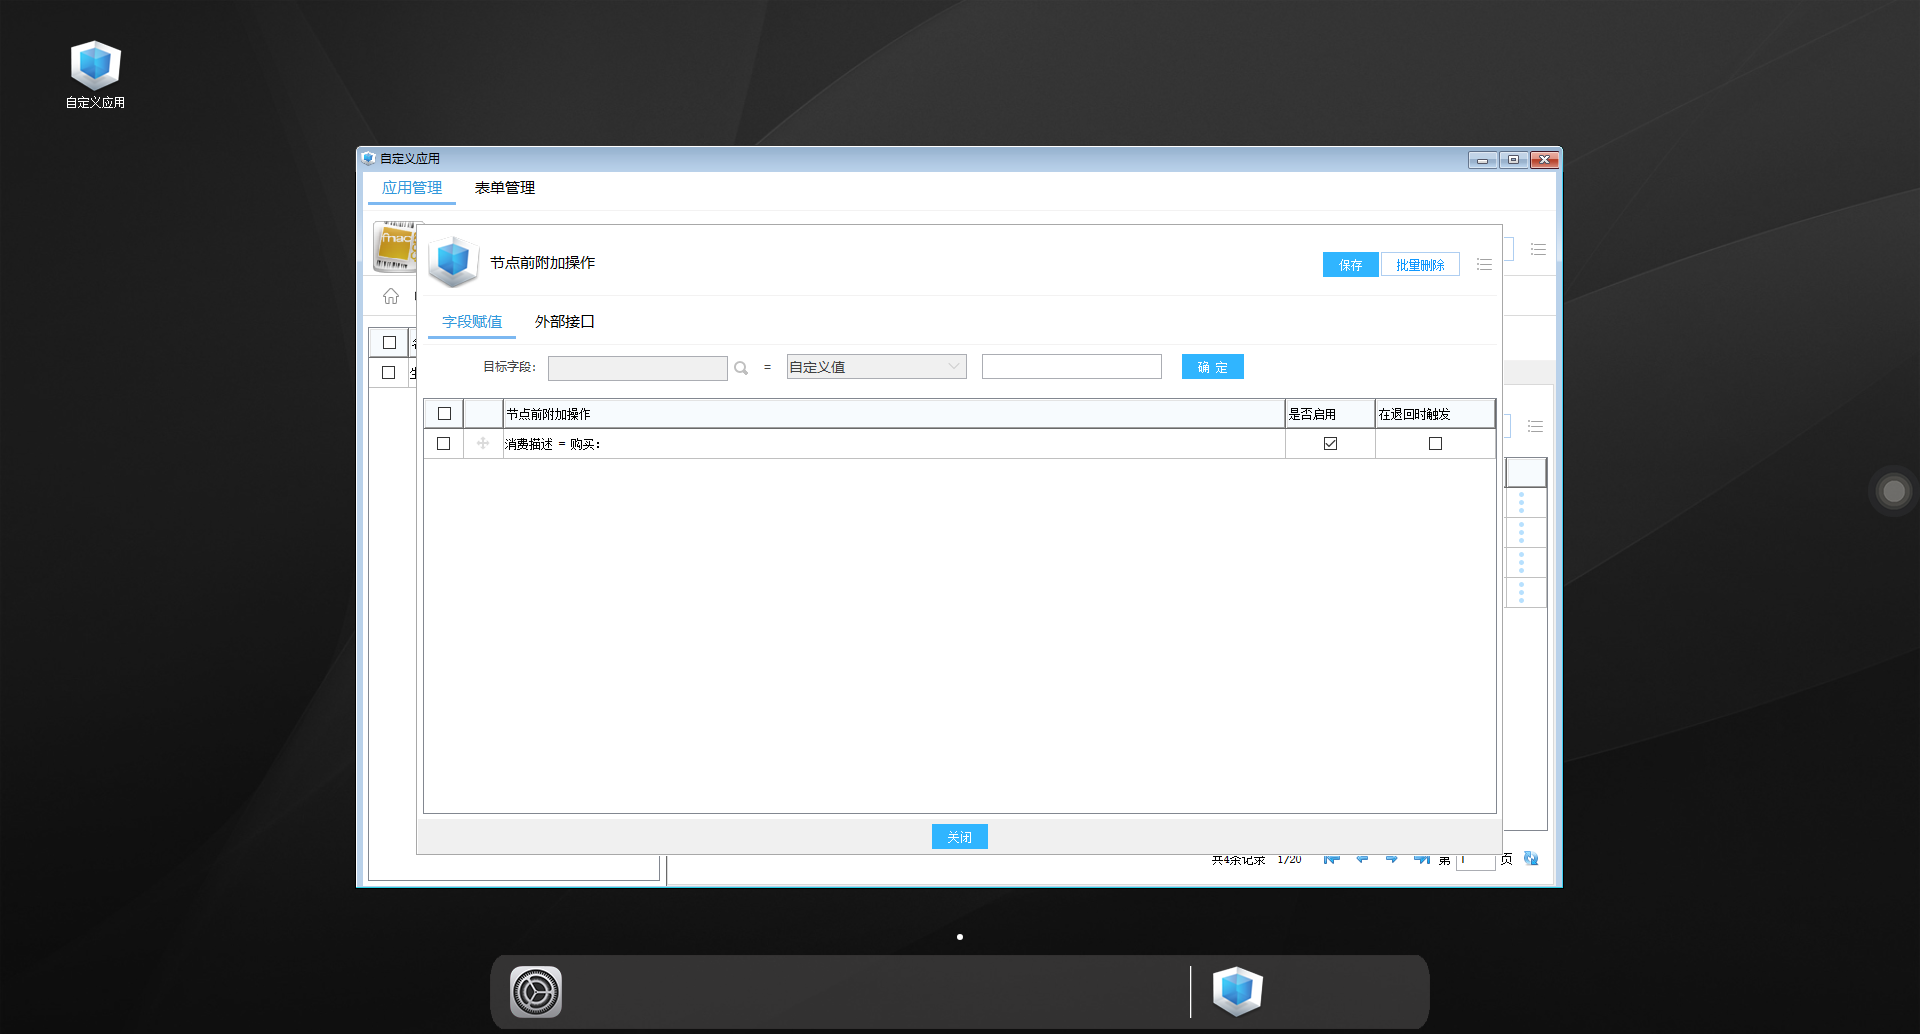This screenshot has height=1034, width=1920.
Task: Click the 目标字段 input box
Action: tap(637, 368)
